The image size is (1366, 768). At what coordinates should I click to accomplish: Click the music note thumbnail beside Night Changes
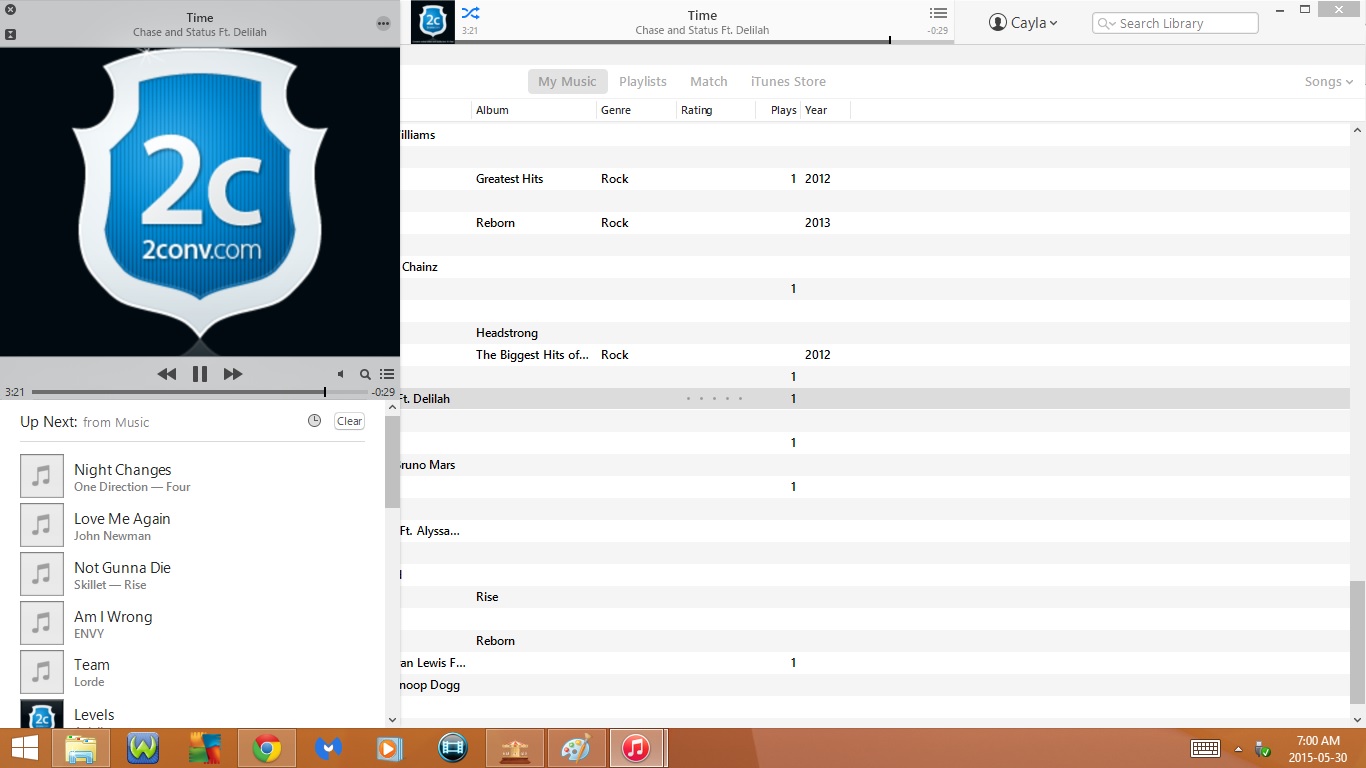pos(42,476)
